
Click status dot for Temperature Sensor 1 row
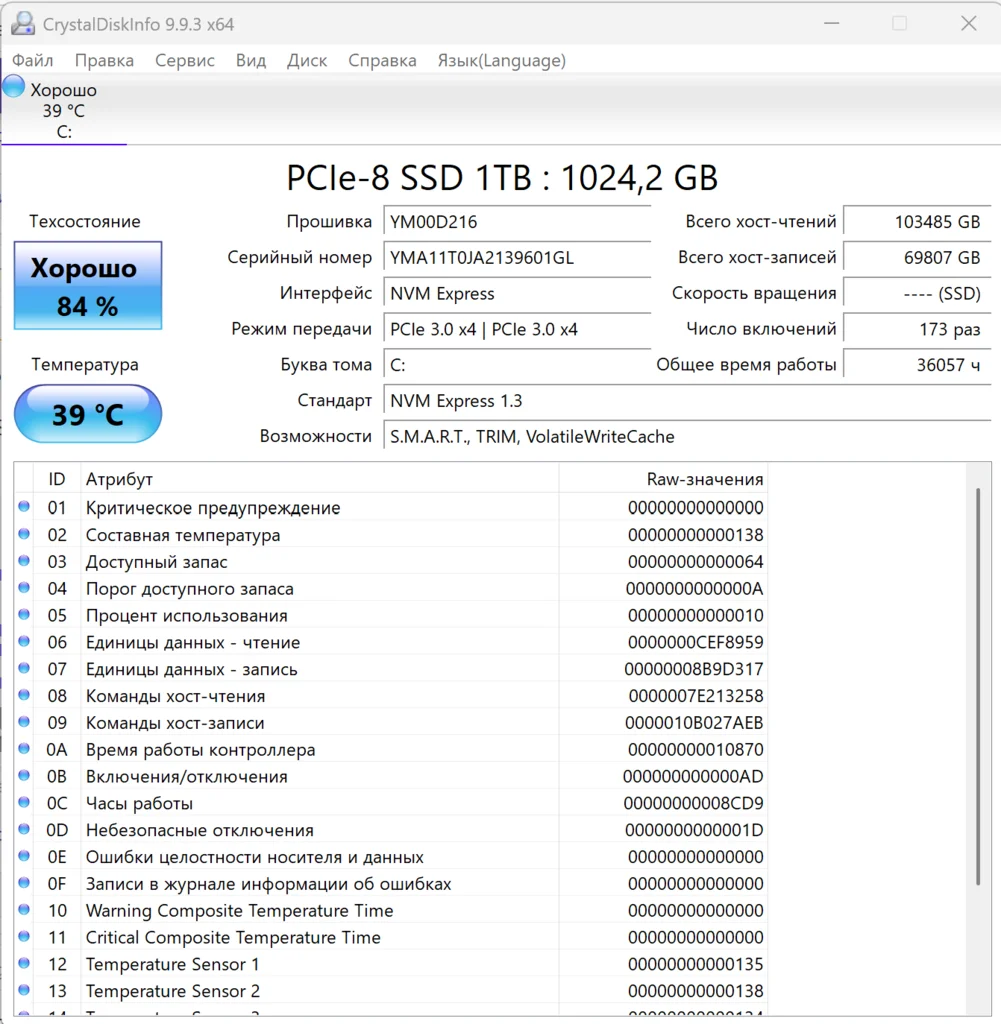tap(24, 963)
